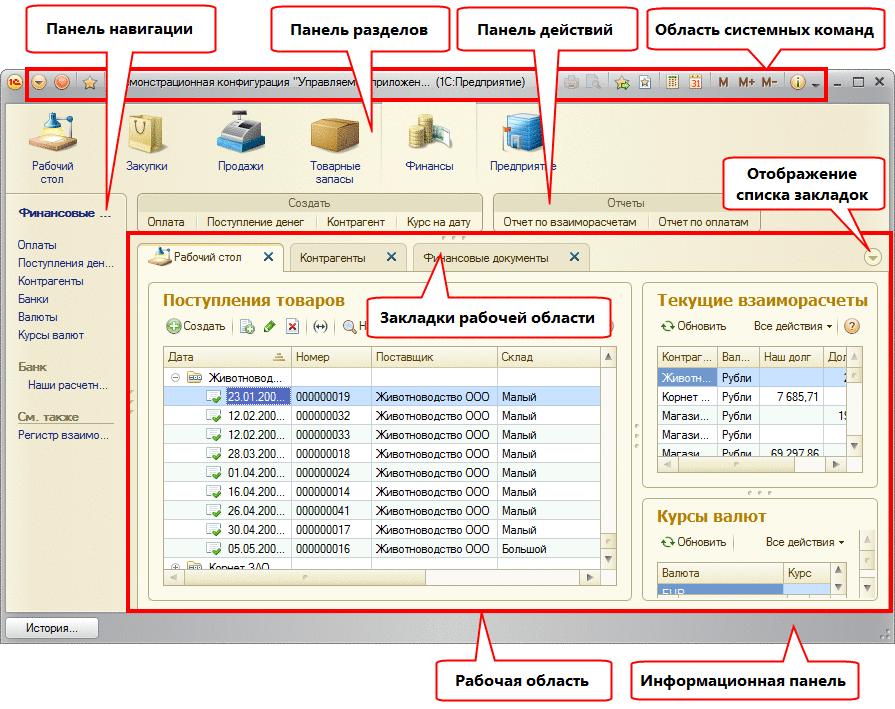Click the horizontal scrollbar under Поступления товаров table

tap(381, 578)
